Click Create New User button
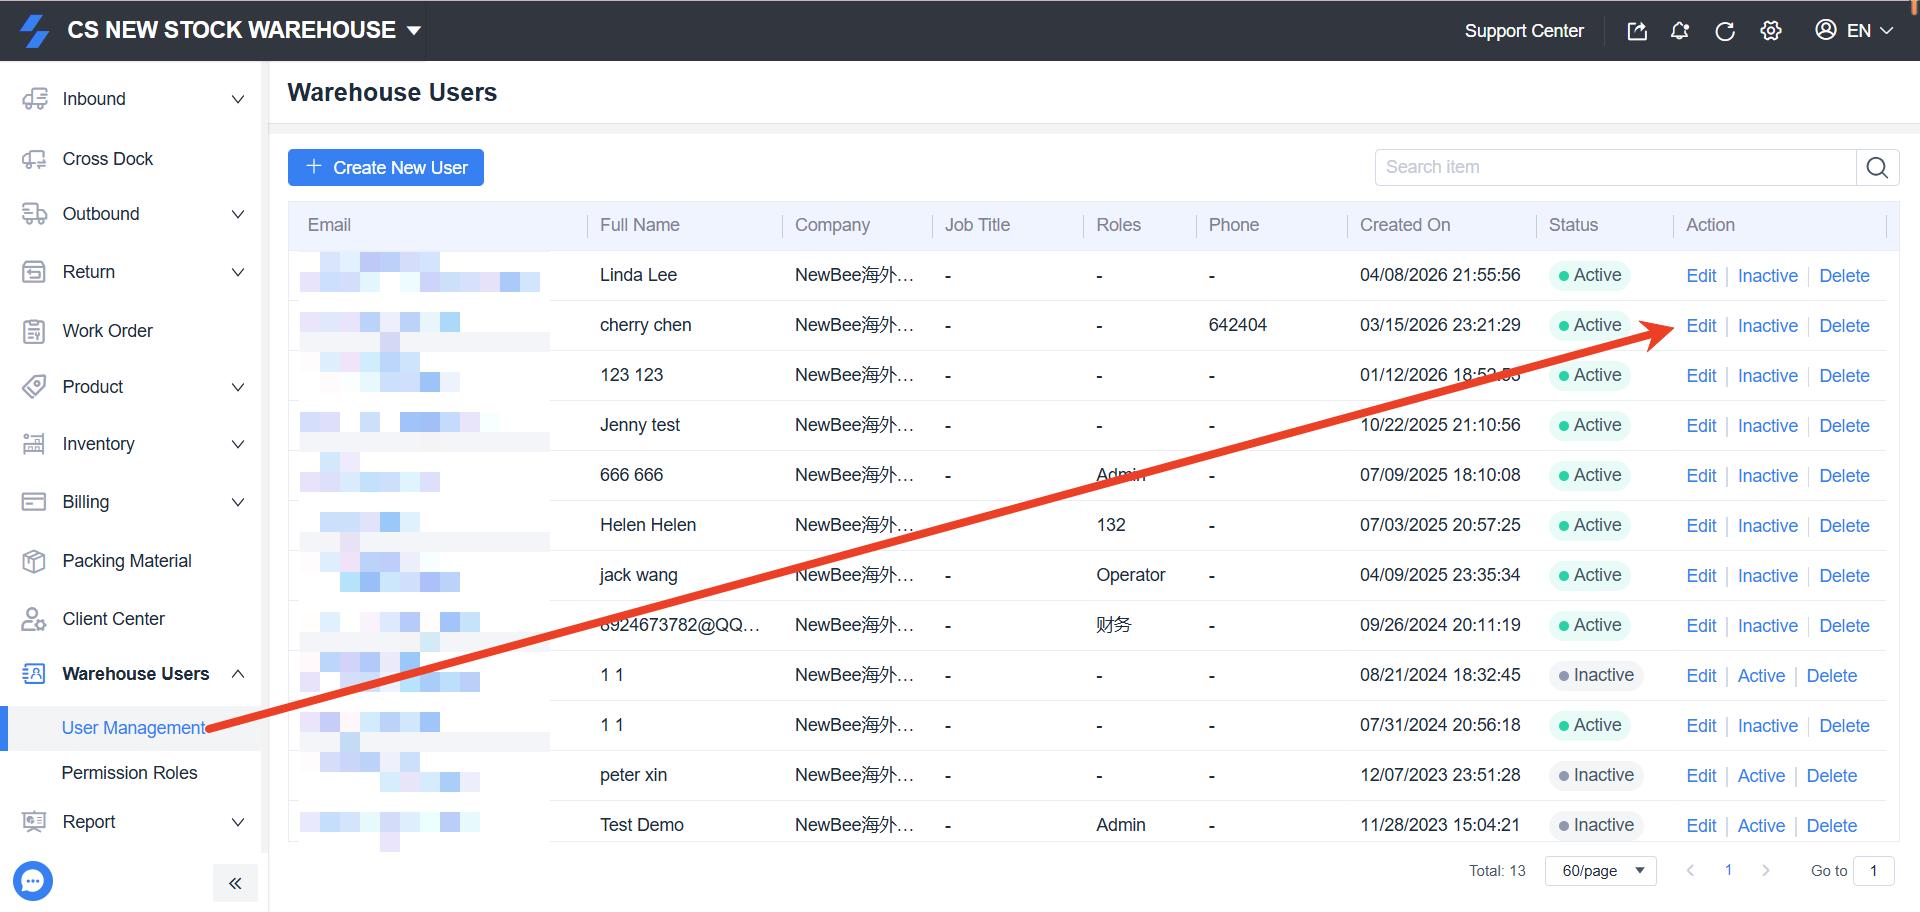Screen dimensions: 1920x912 click(386, 168)
